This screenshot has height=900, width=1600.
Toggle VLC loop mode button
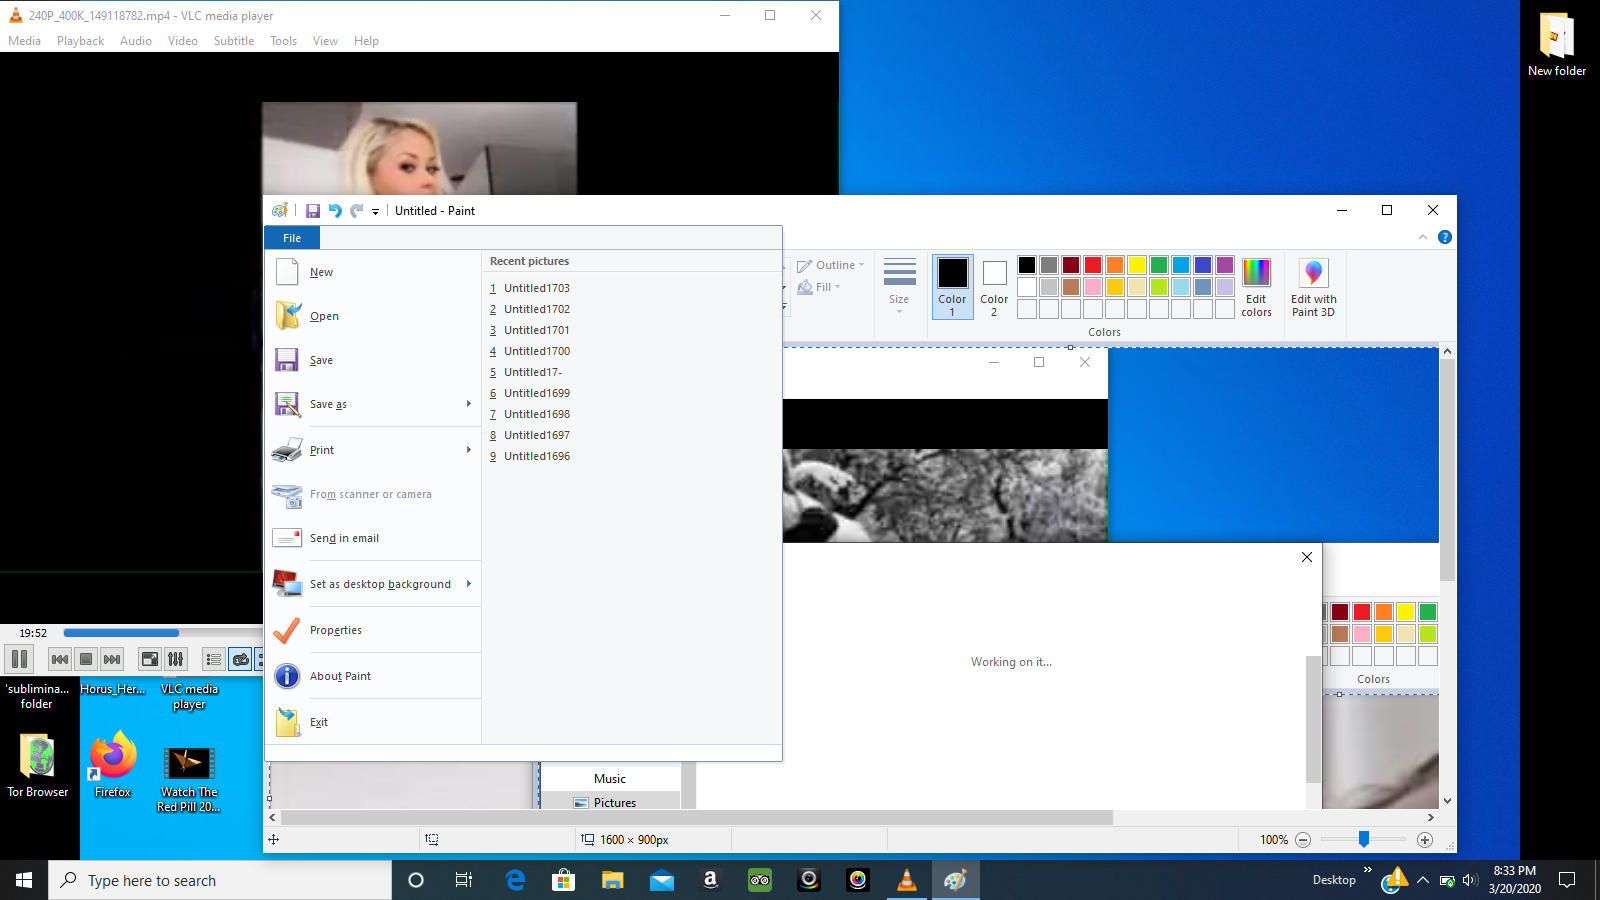(240, 659)
